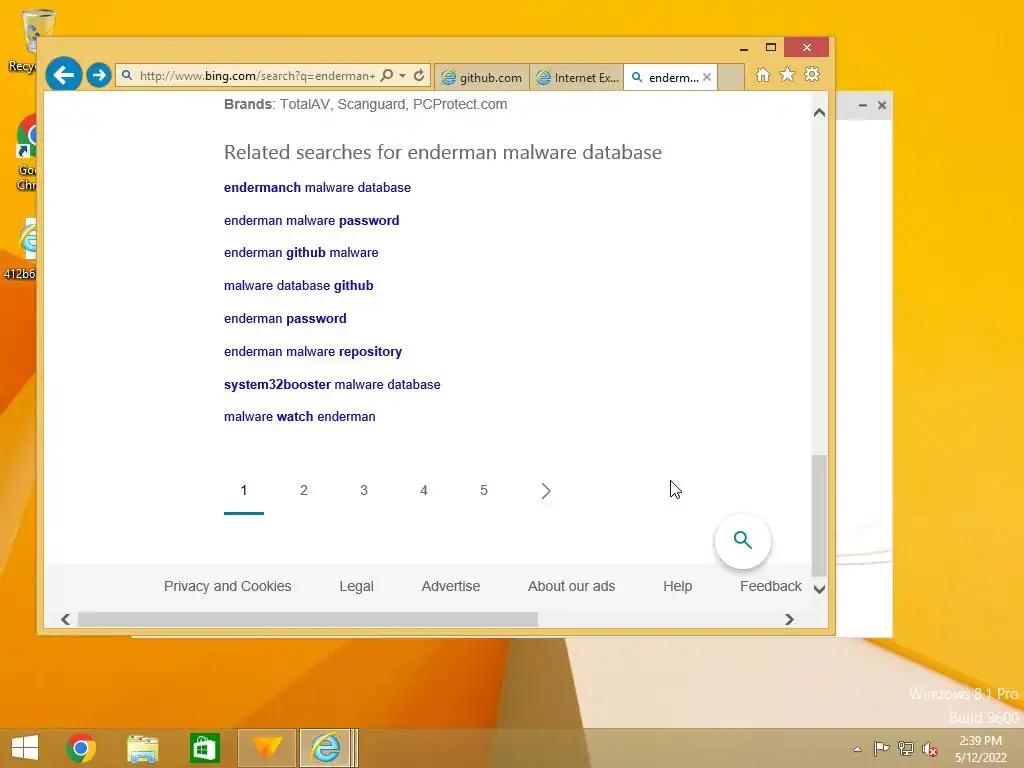Click the horizontal scrollbar right arrow
The image size is (1024, 768).
[789, 619]
